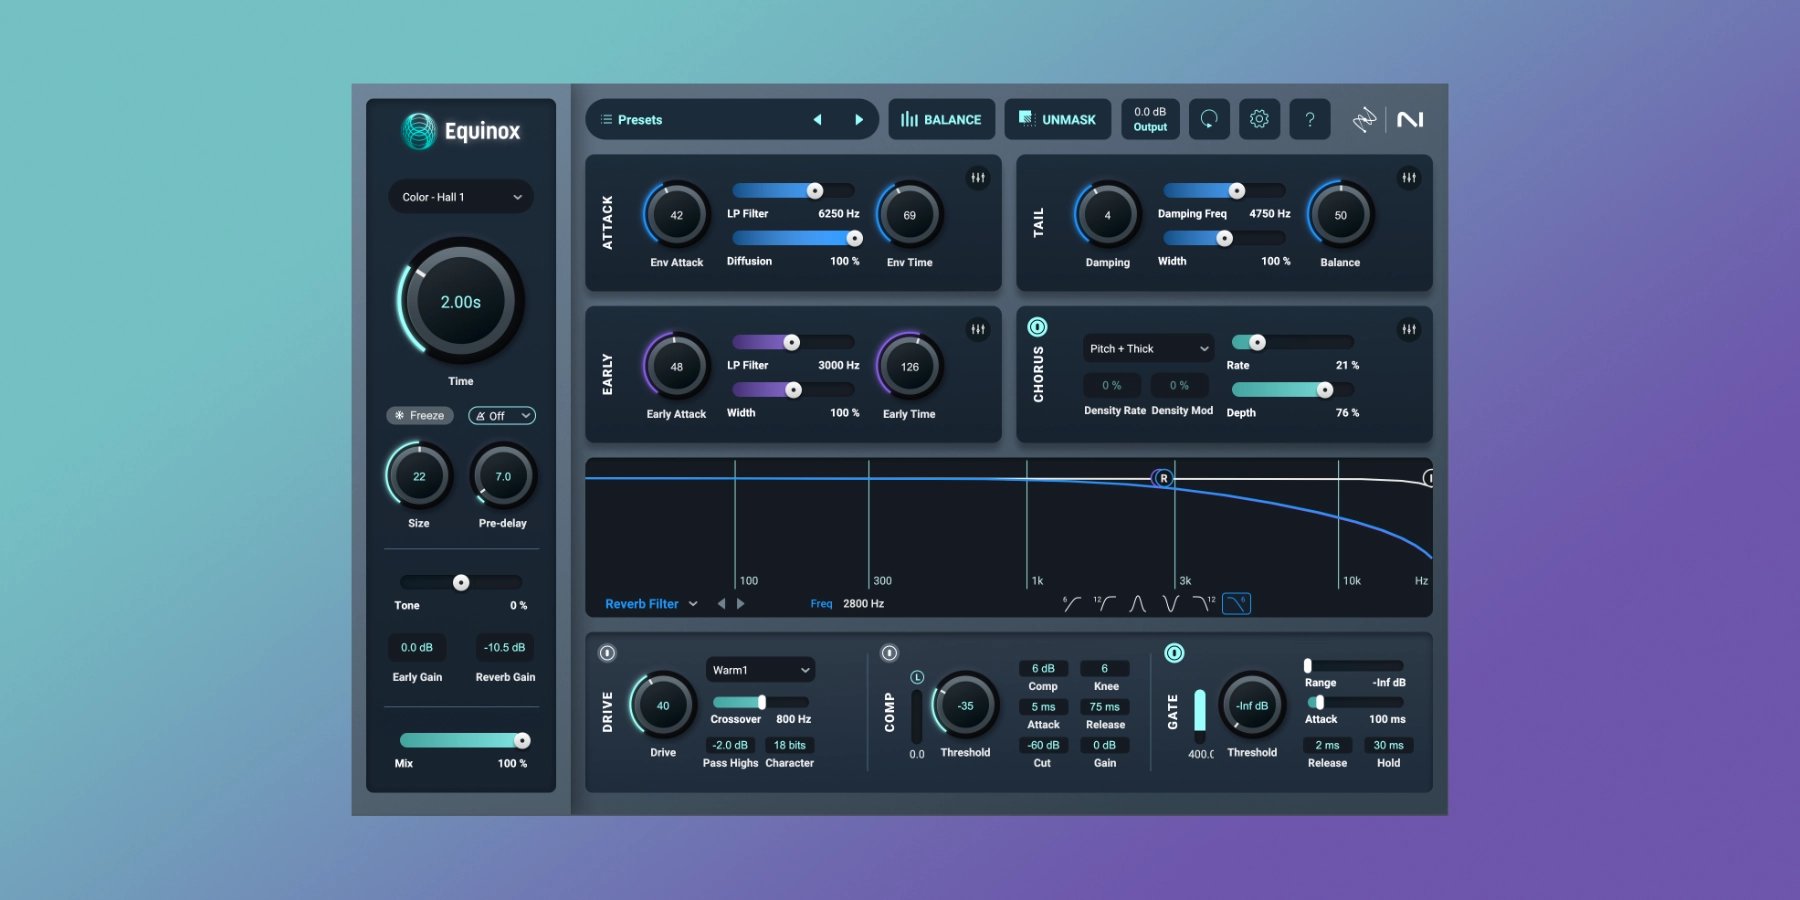
Task: Open the Reverb Filter selector menu
Action: (651, 604)
